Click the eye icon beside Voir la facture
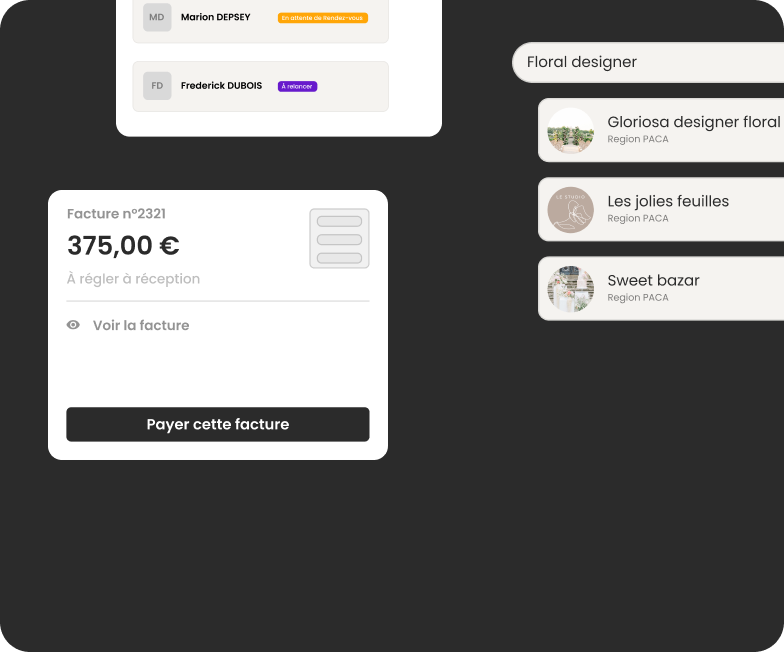Screen dimensions: 784x652 (73, 325)
